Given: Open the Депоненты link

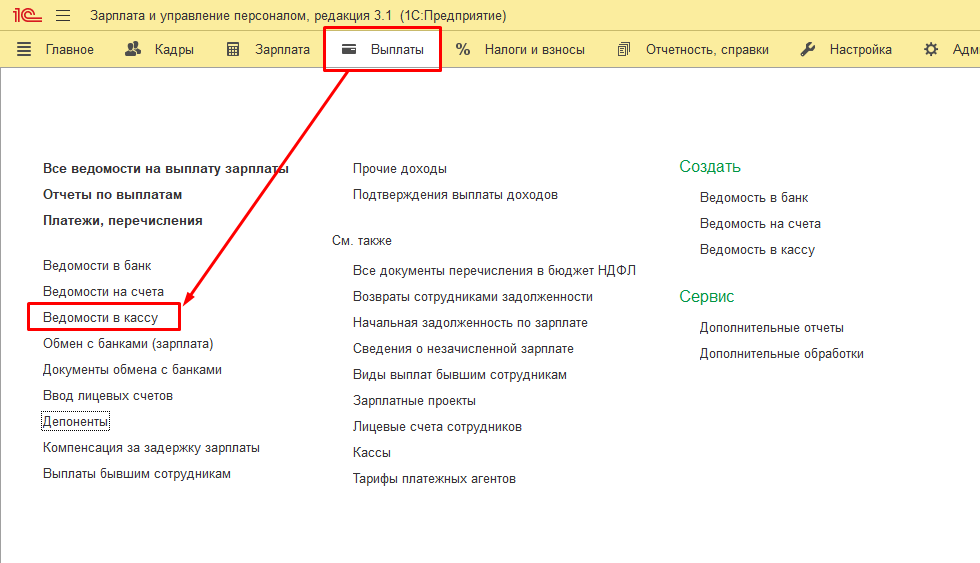Looking at the screenshot, I should click(76, 422).
